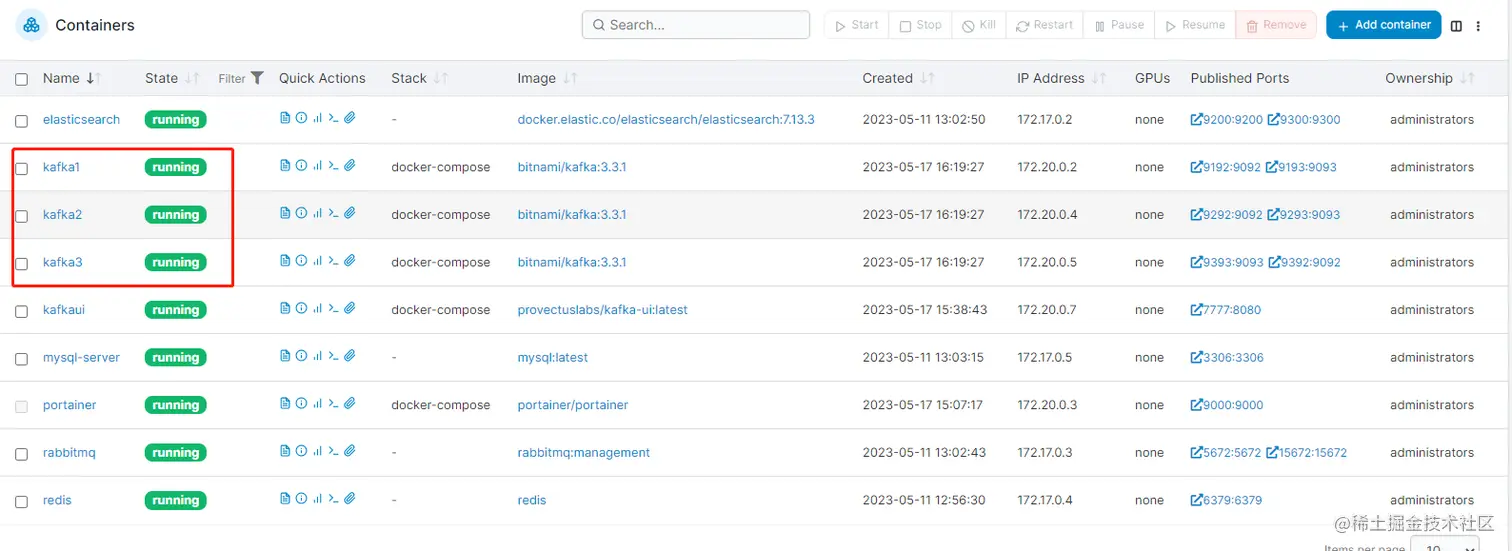Focus the container Search field
The image size is (1512, 551).
pos(696,25)
